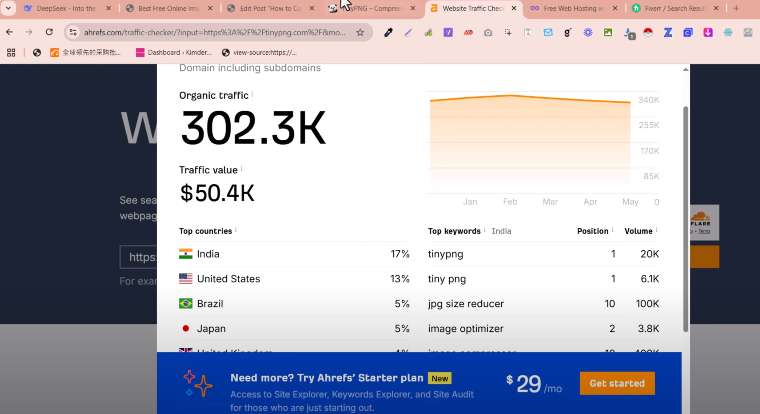760x414 pixels.
Task: Open the selection capture extension
Action: (x=508, y=32)
